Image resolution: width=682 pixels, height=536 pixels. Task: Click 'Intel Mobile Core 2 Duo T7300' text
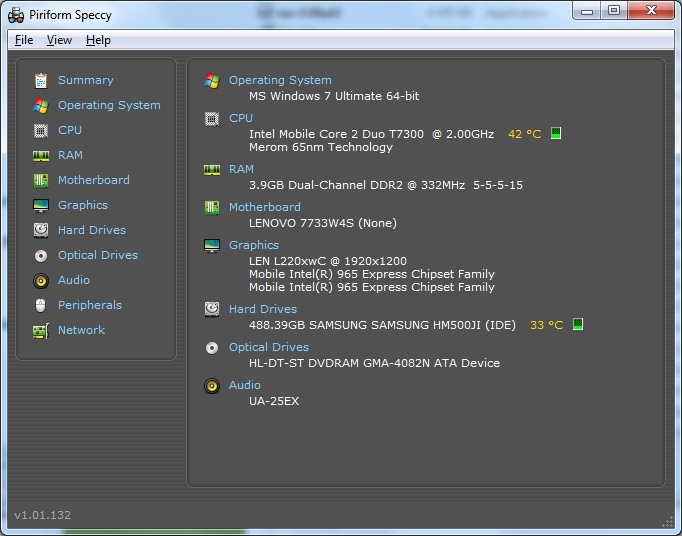coord(336,134)
